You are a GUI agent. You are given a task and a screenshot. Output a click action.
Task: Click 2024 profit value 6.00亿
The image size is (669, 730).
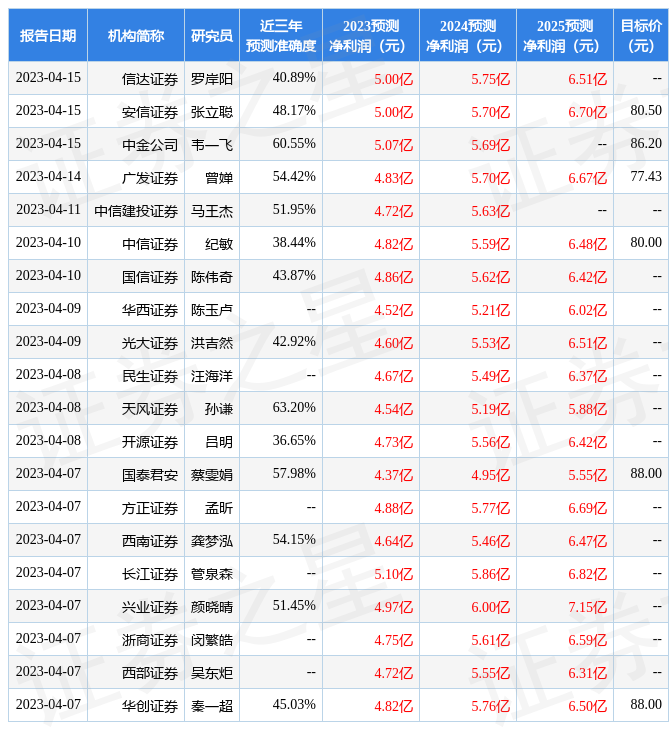click(491, 607)
